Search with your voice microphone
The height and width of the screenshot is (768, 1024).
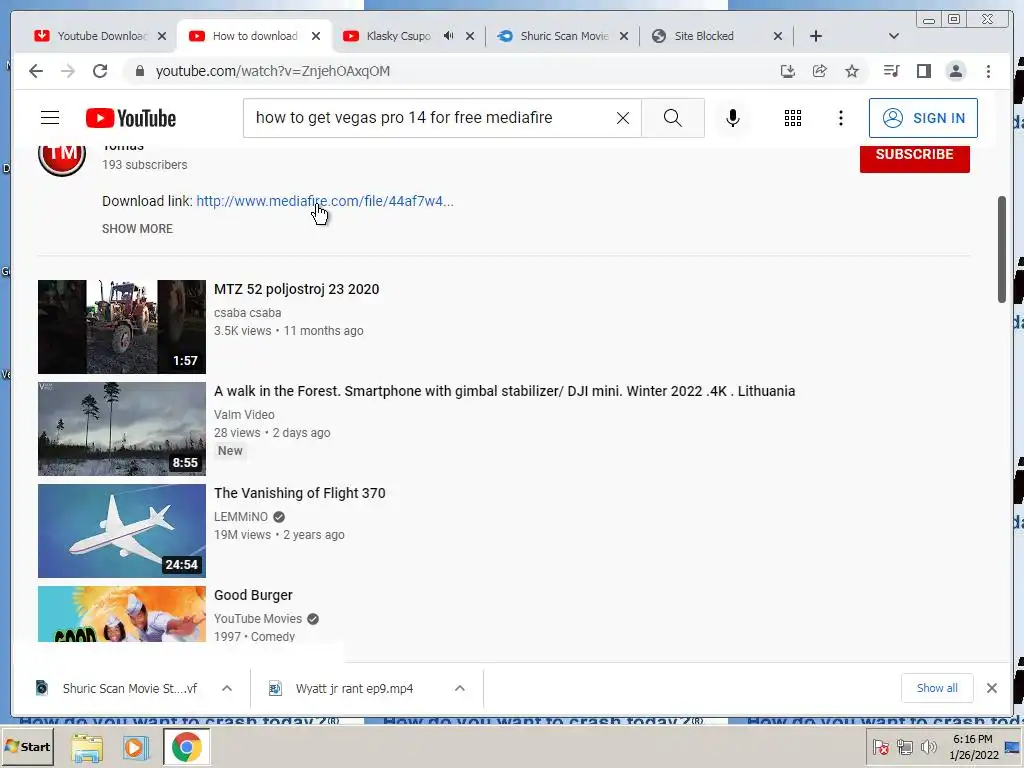[x=733, y=118]
